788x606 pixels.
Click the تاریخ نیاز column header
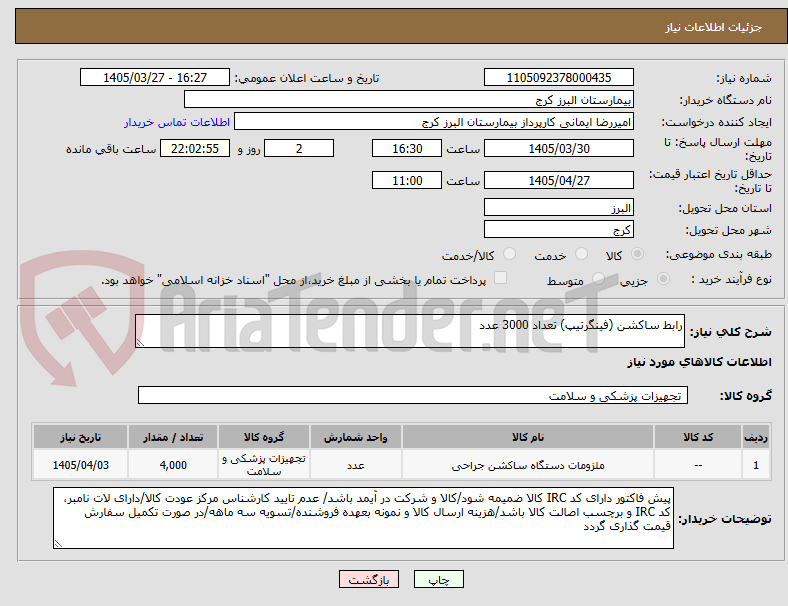[x=80, y=437]
